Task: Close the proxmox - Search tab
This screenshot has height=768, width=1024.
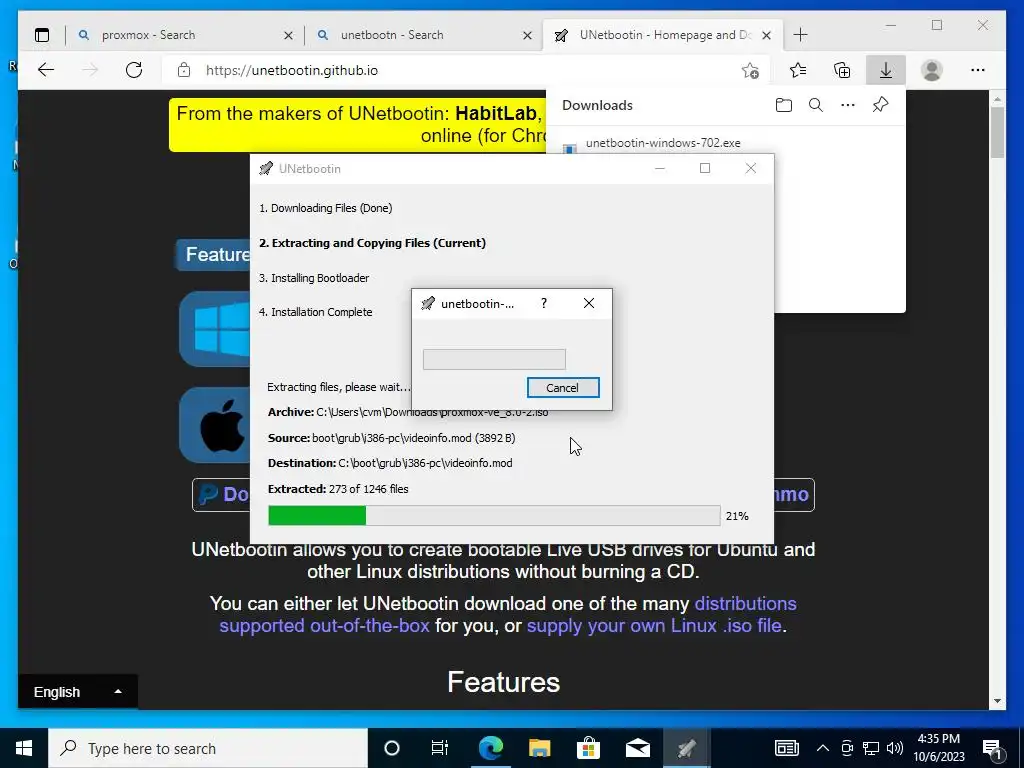Action: 288,36
